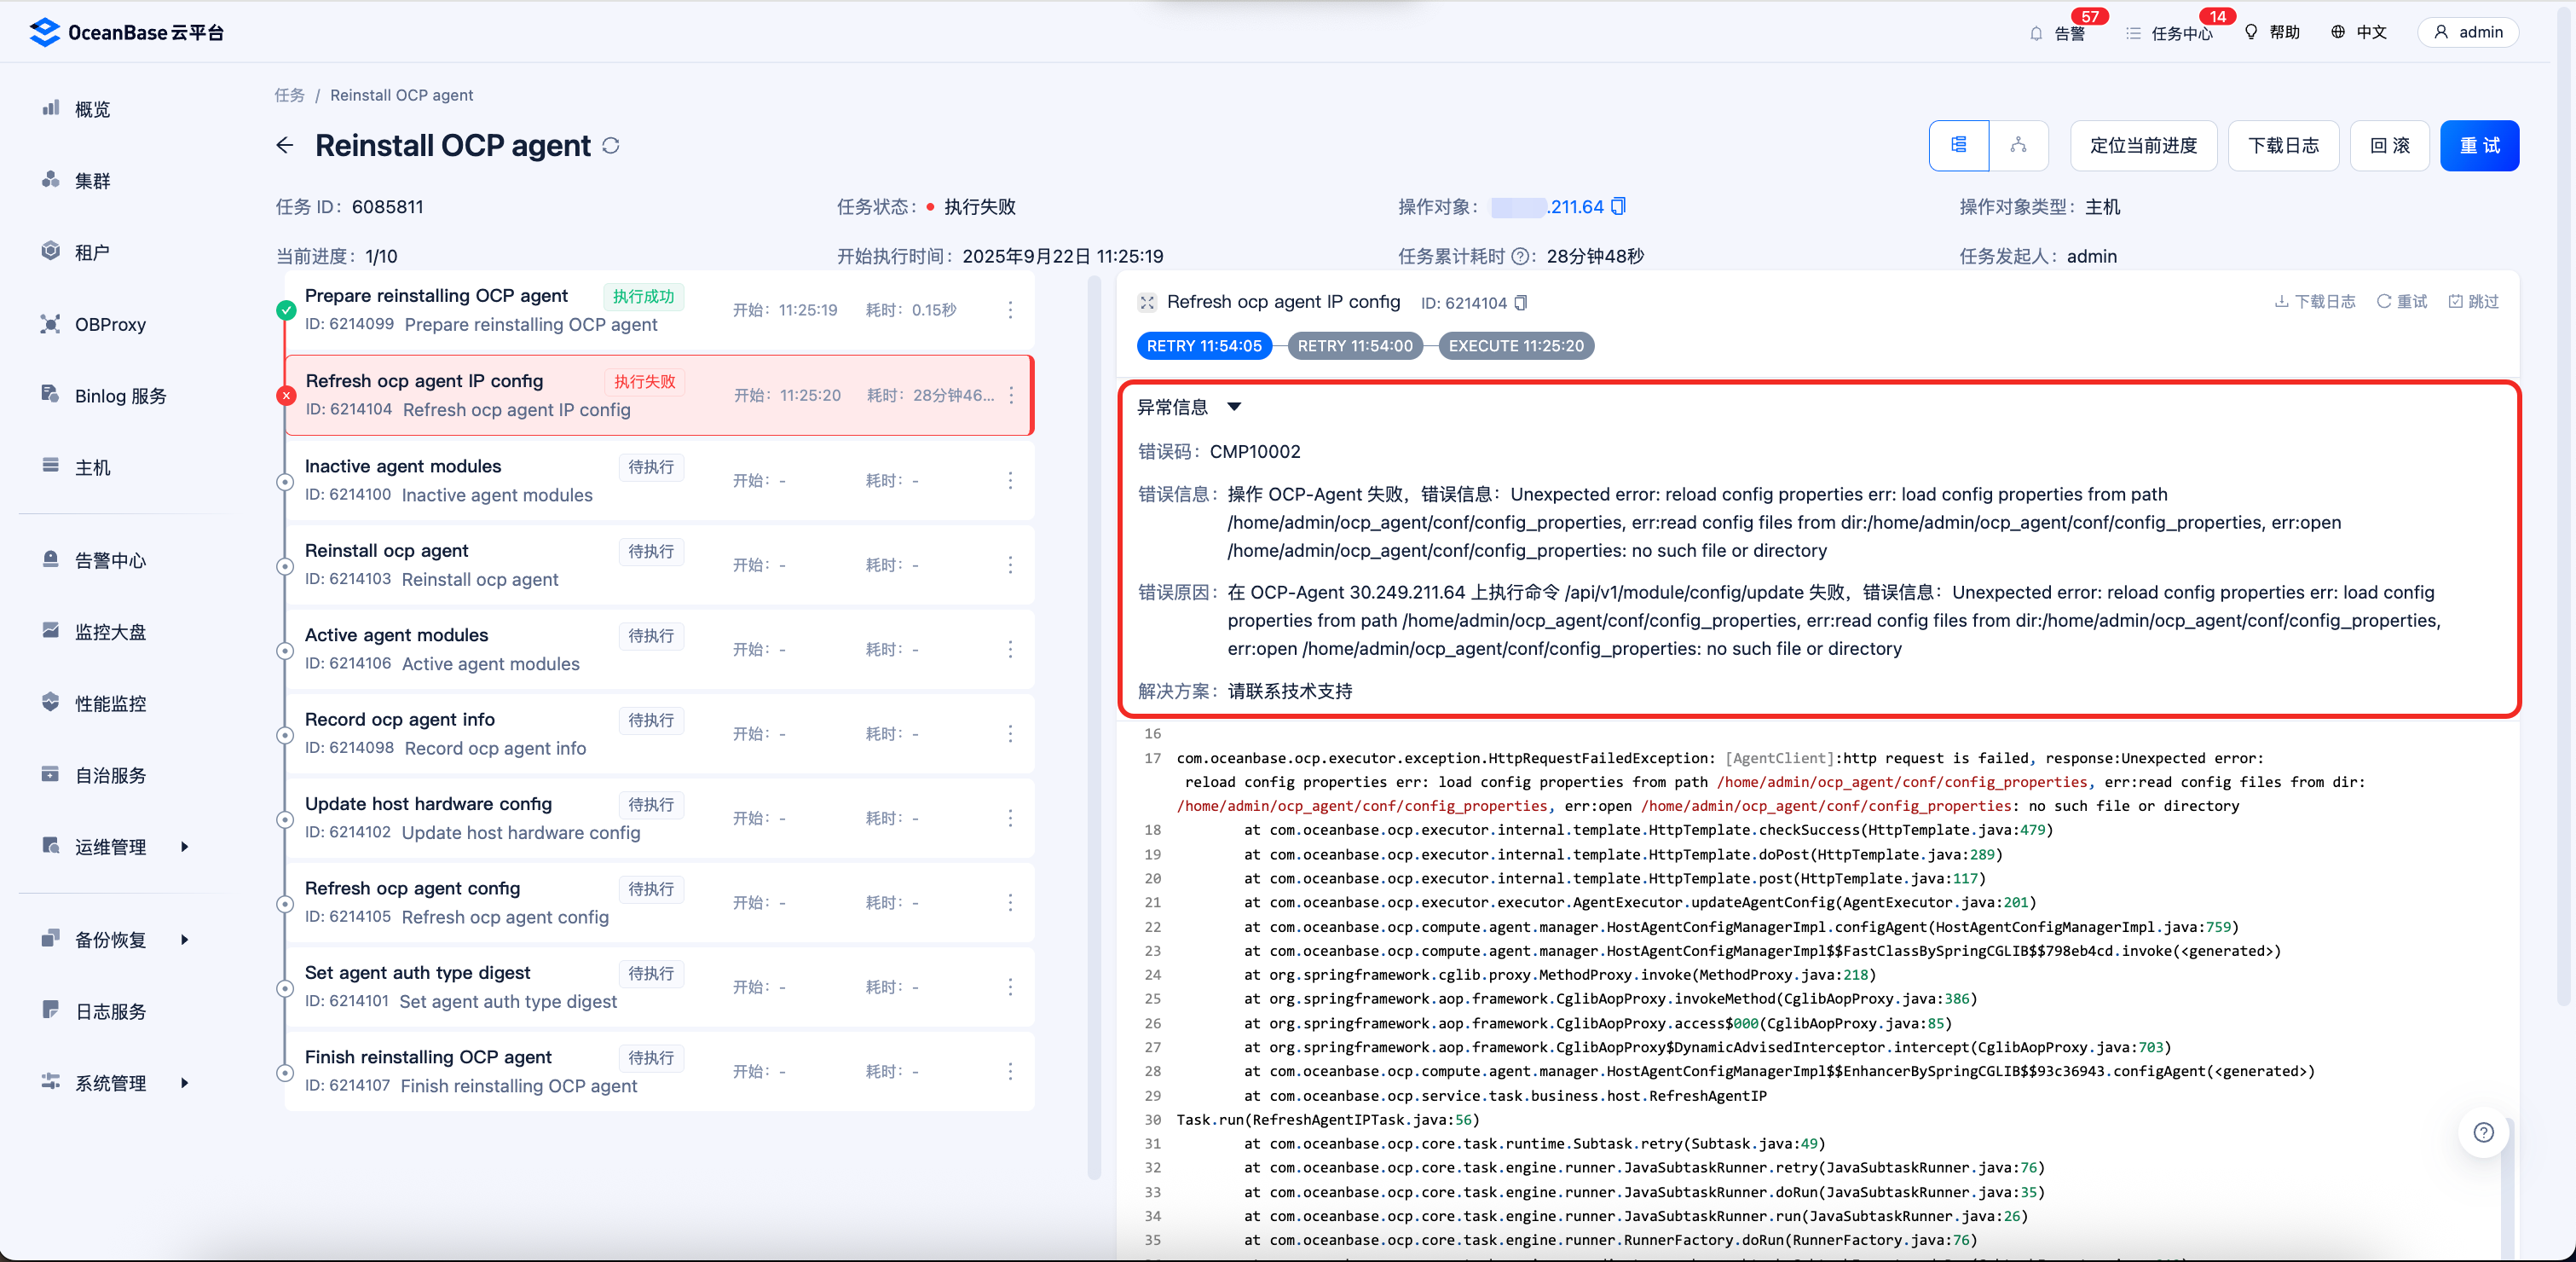Image resolution: width=2576 pixels, height=1262 pixels.
Task: Open more options for Inactive agent modules
Action: coord(1010,480)
